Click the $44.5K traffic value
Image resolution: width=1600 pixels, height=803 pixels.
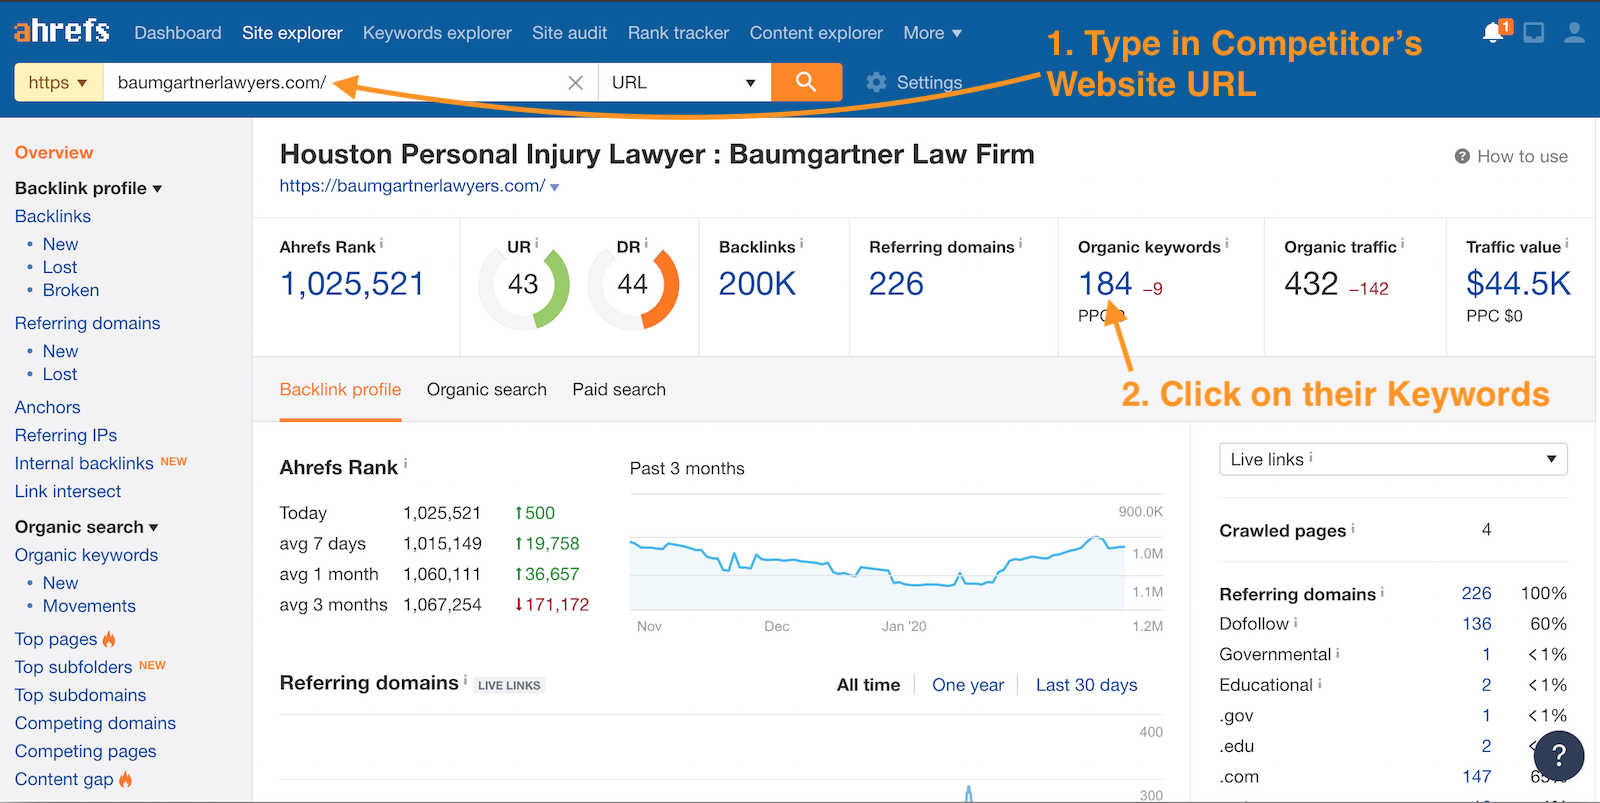click(1518, 284)
